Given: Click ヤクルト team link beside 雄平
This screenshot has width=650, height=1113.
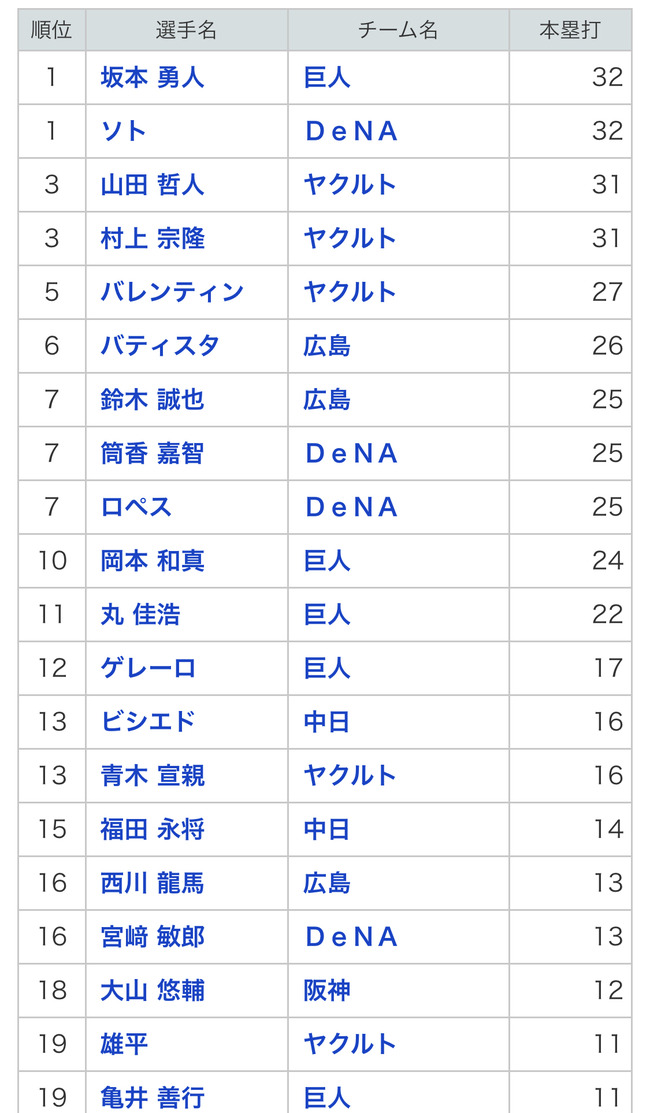Looking at the screenshot, I should [350, 1044].
